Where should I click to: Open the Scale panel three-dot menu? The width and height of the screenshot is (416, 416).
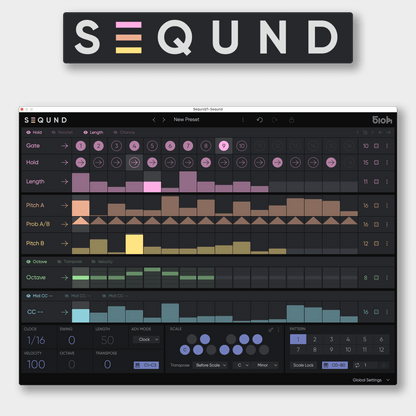[278, 330]
